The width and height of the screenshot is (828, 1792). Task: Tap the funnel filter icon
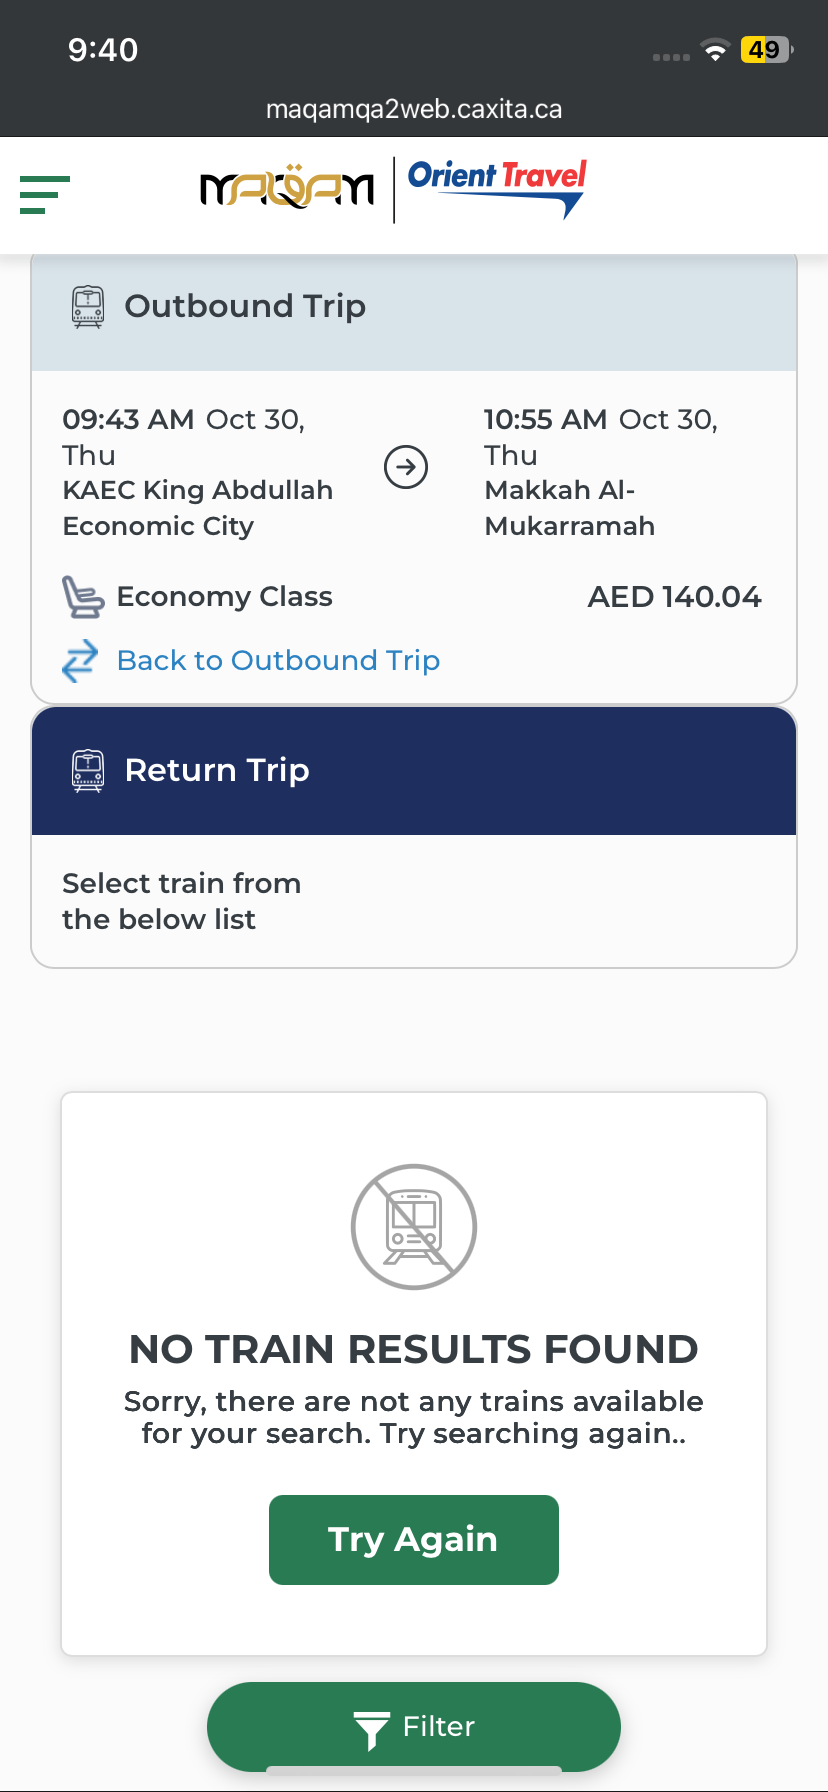pos(371,1729)
